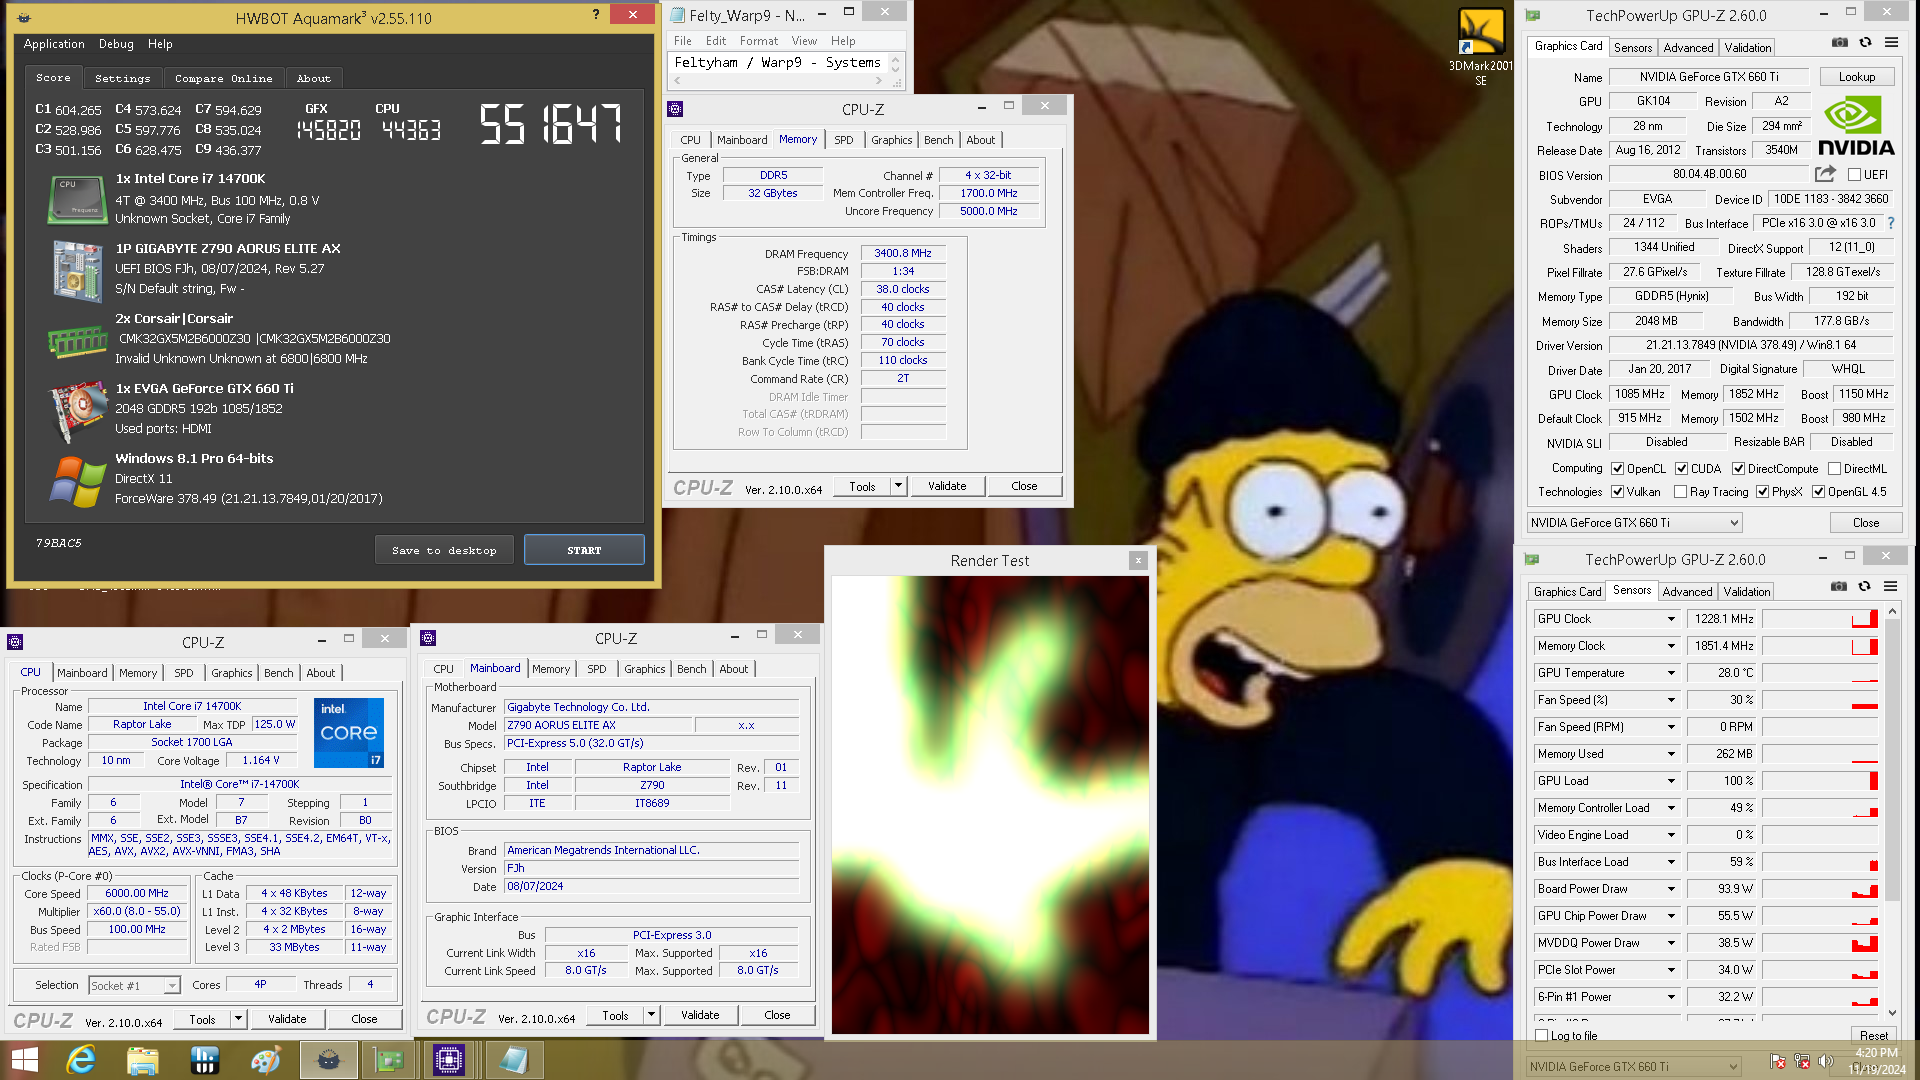Image resolution: width=1920 pixels, height=1080 pixels.
Task: Click the camera icon in GPU-Z Sensors window
Action: pyautogui.click(x=1838, y=587)
